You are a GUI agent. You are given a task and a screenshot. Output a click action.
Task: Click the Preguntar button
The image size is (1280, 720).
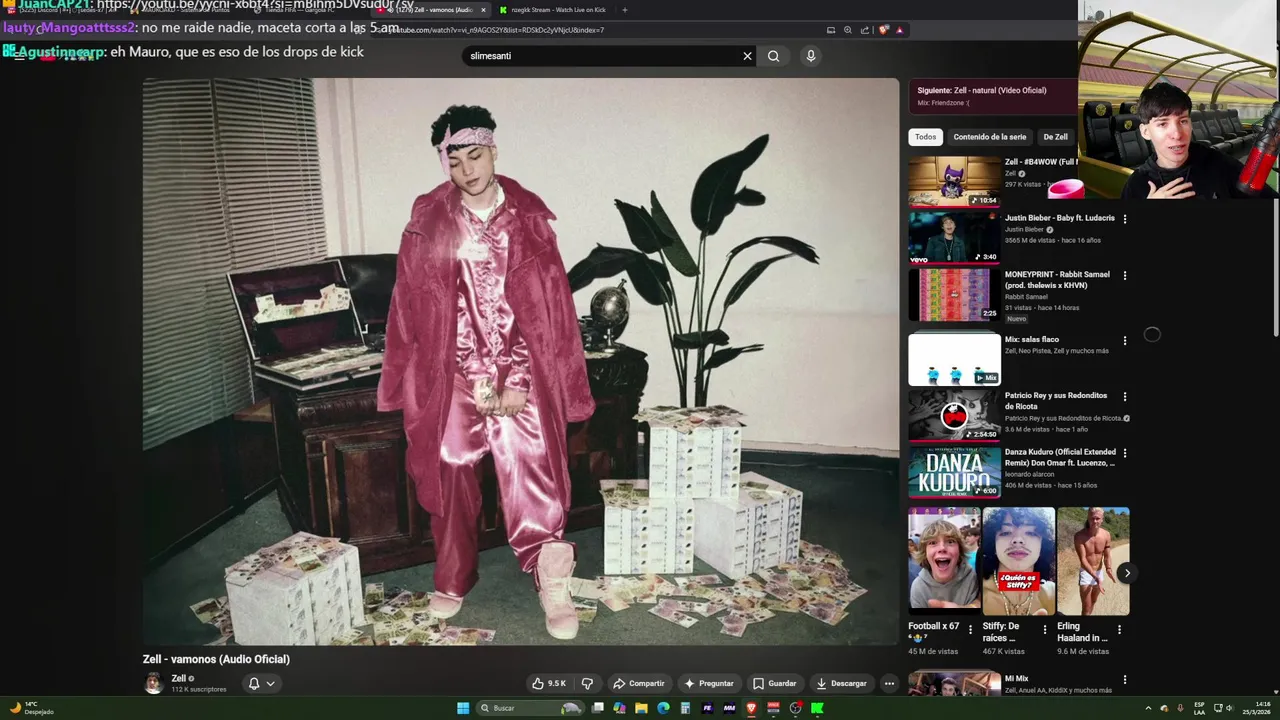tap(709, 683)
